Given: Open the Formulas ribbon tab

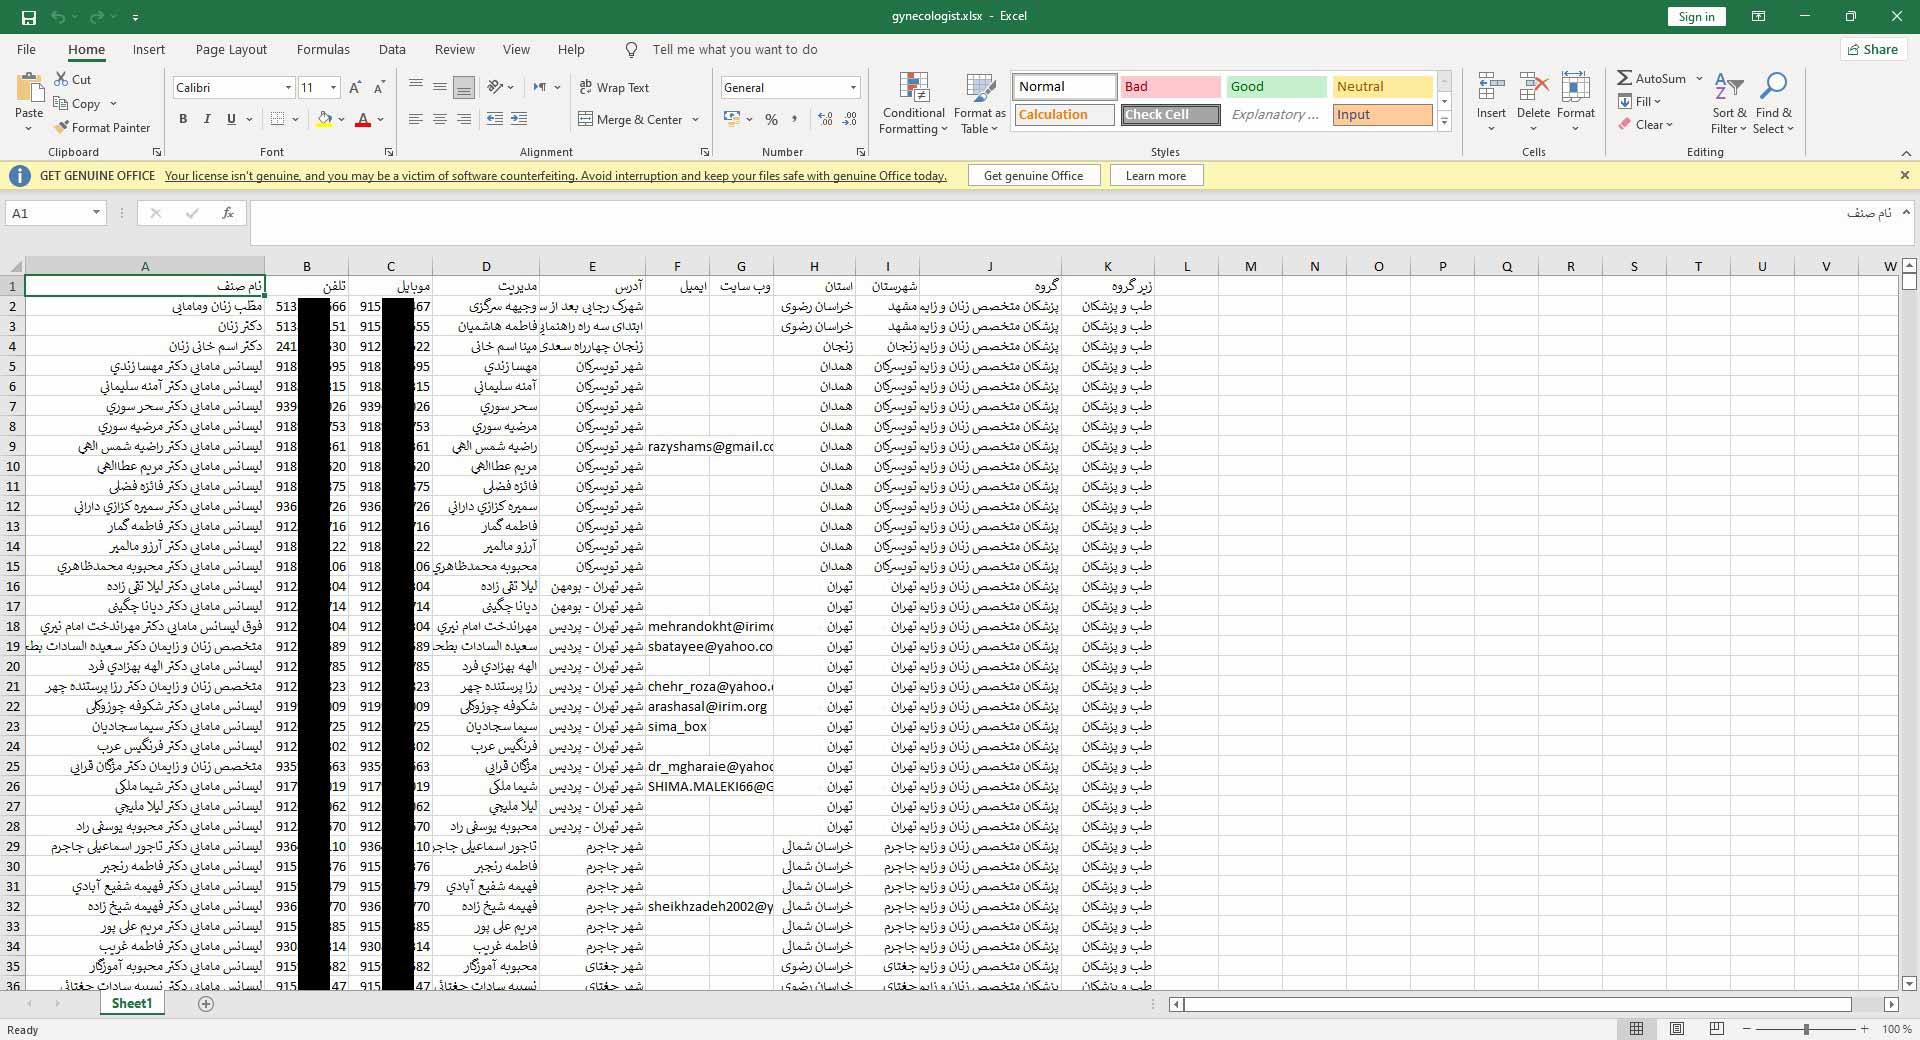Looking at the screenshot, I should [x=323, y=50].
